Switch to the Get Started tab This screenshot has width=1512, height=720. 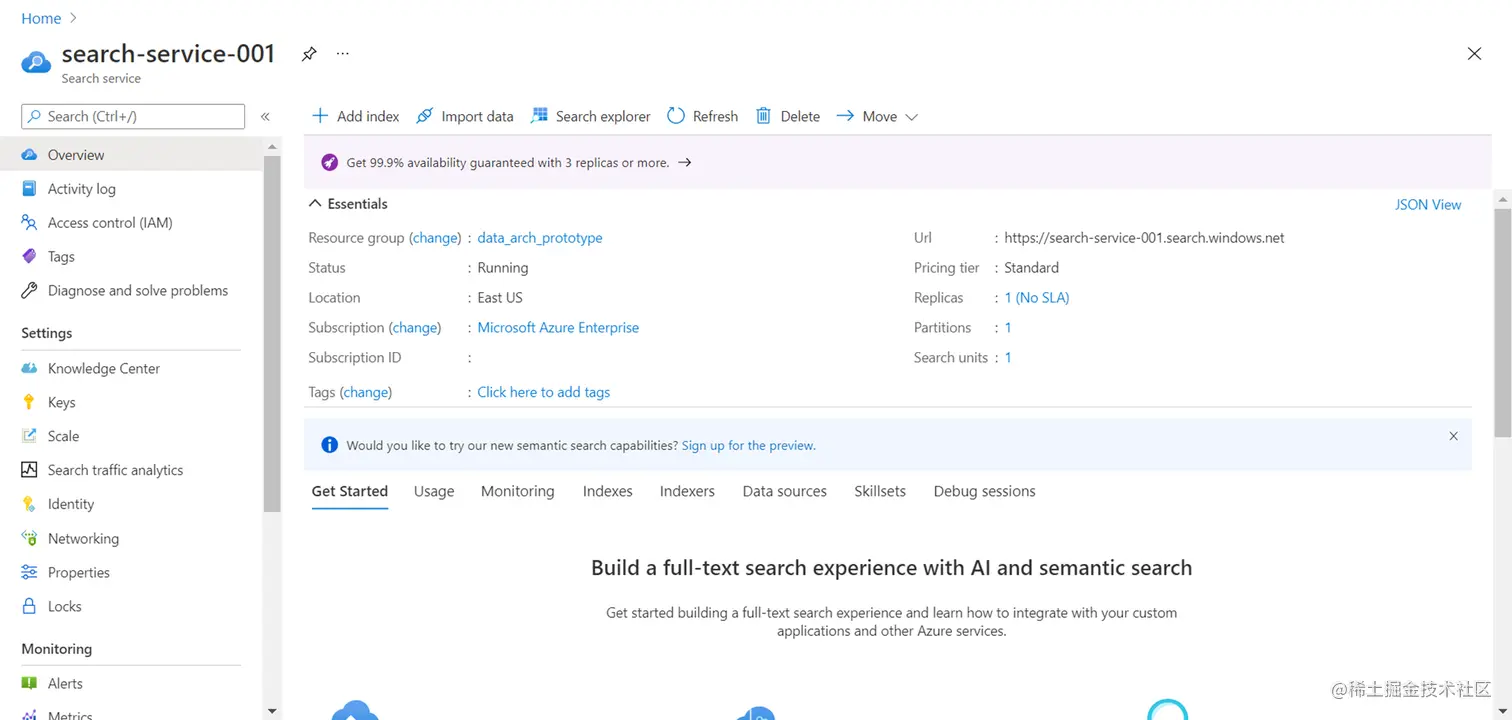tap(350, 491)
